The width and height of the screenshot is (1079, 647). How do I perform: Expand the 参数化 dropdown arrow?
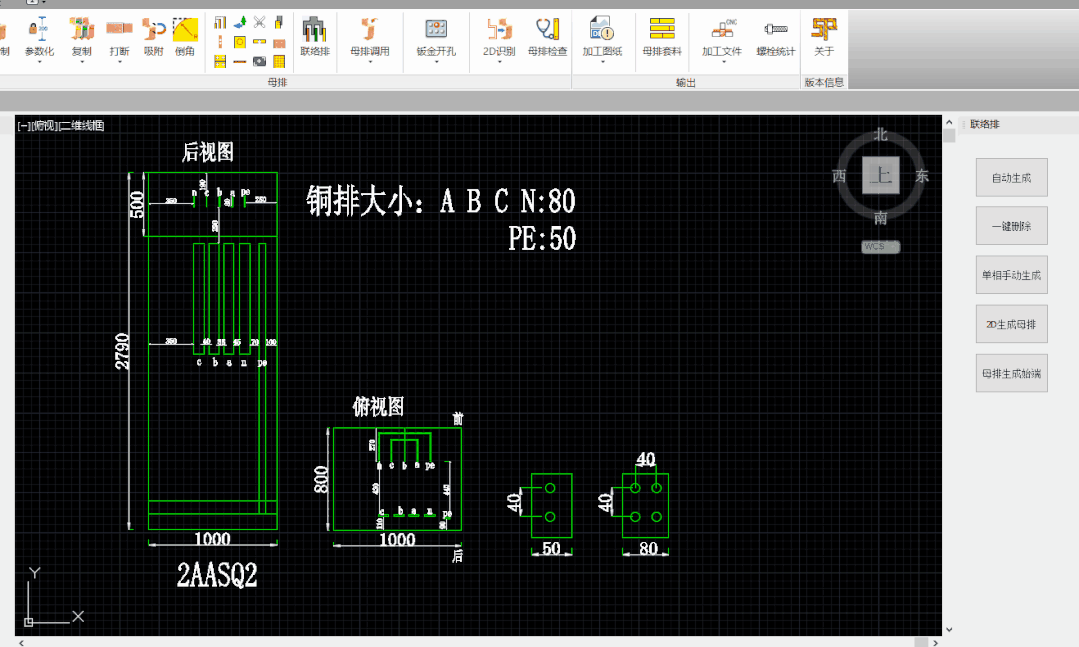tap(39, 62)
